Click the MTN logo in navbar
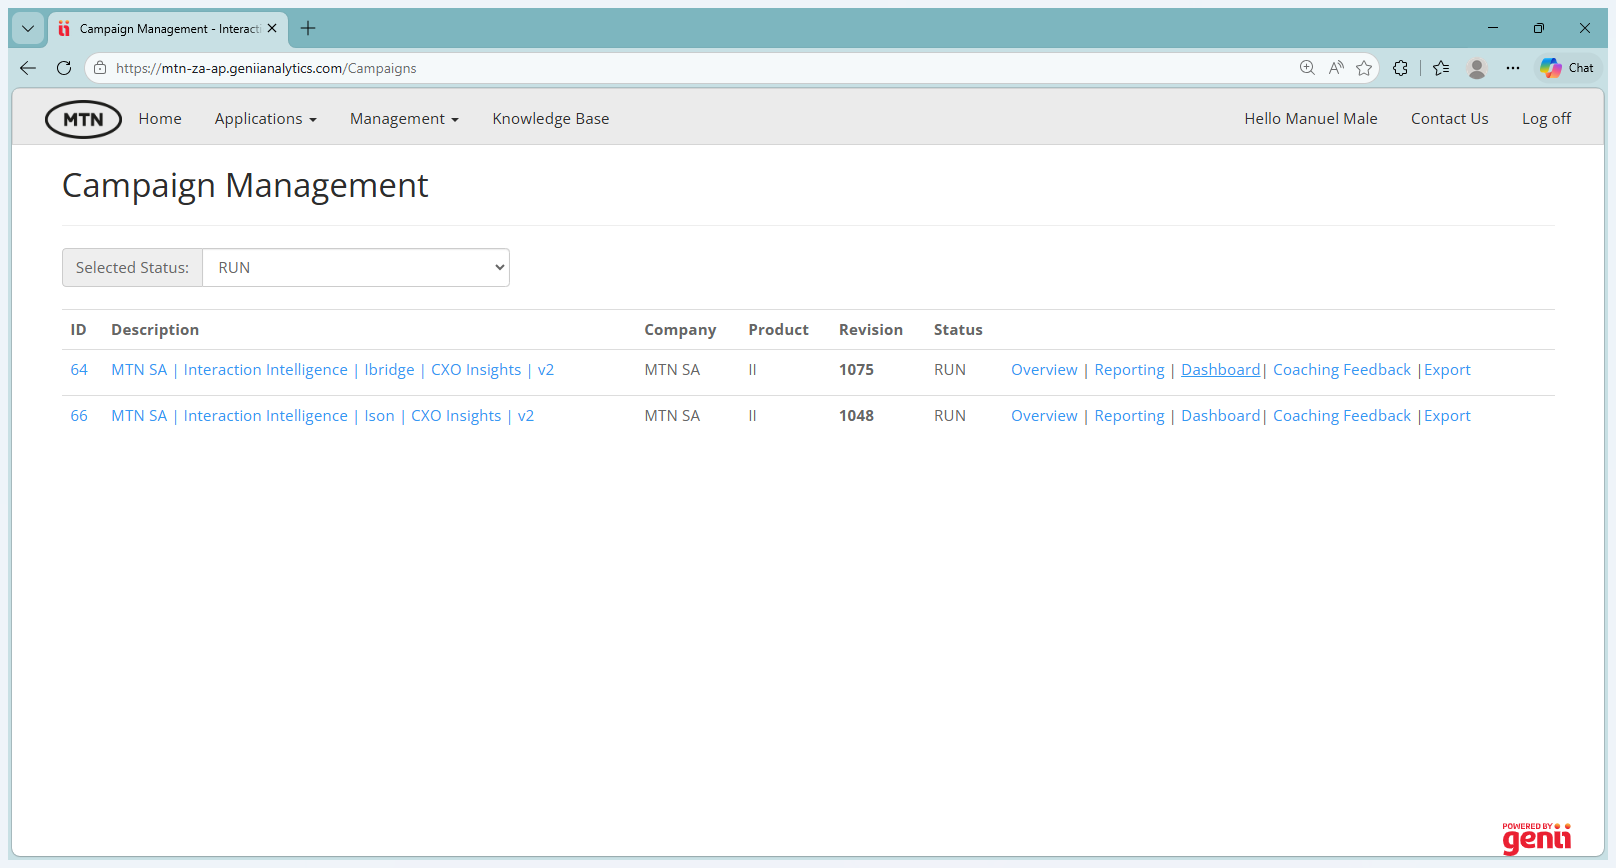 83,119
